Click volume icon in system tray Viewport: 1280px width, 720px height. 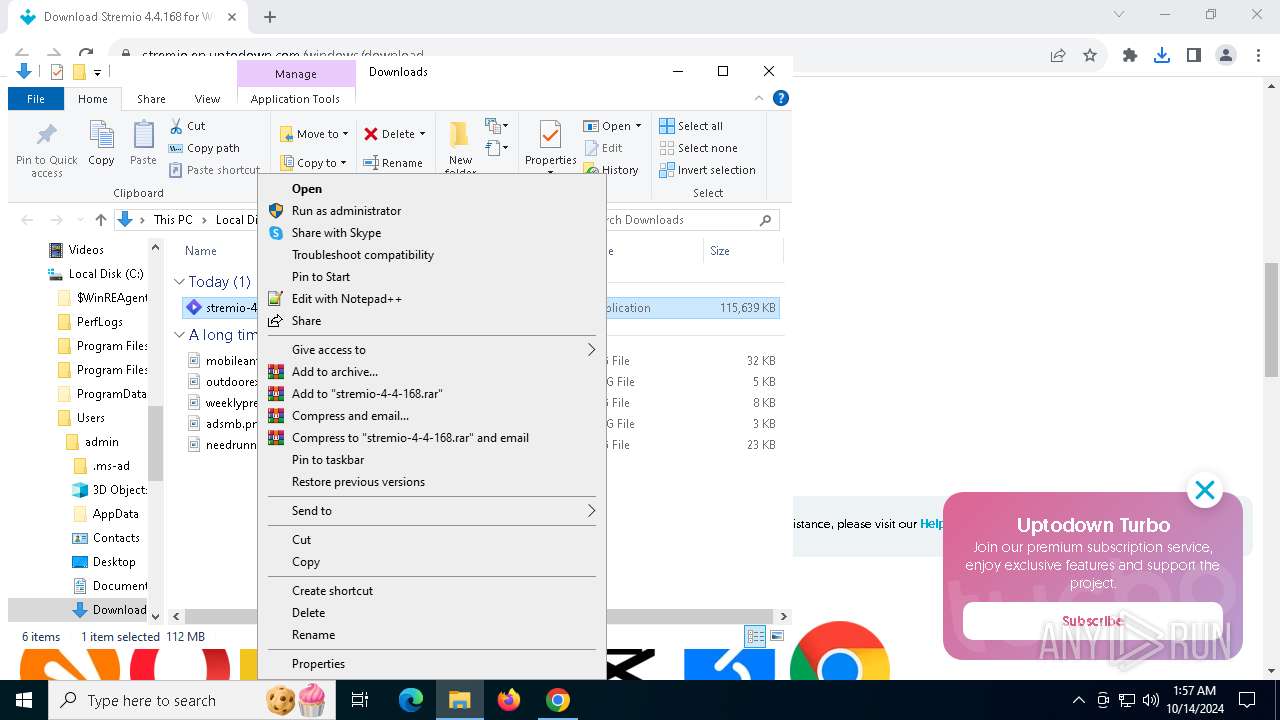click(1151, 700)
